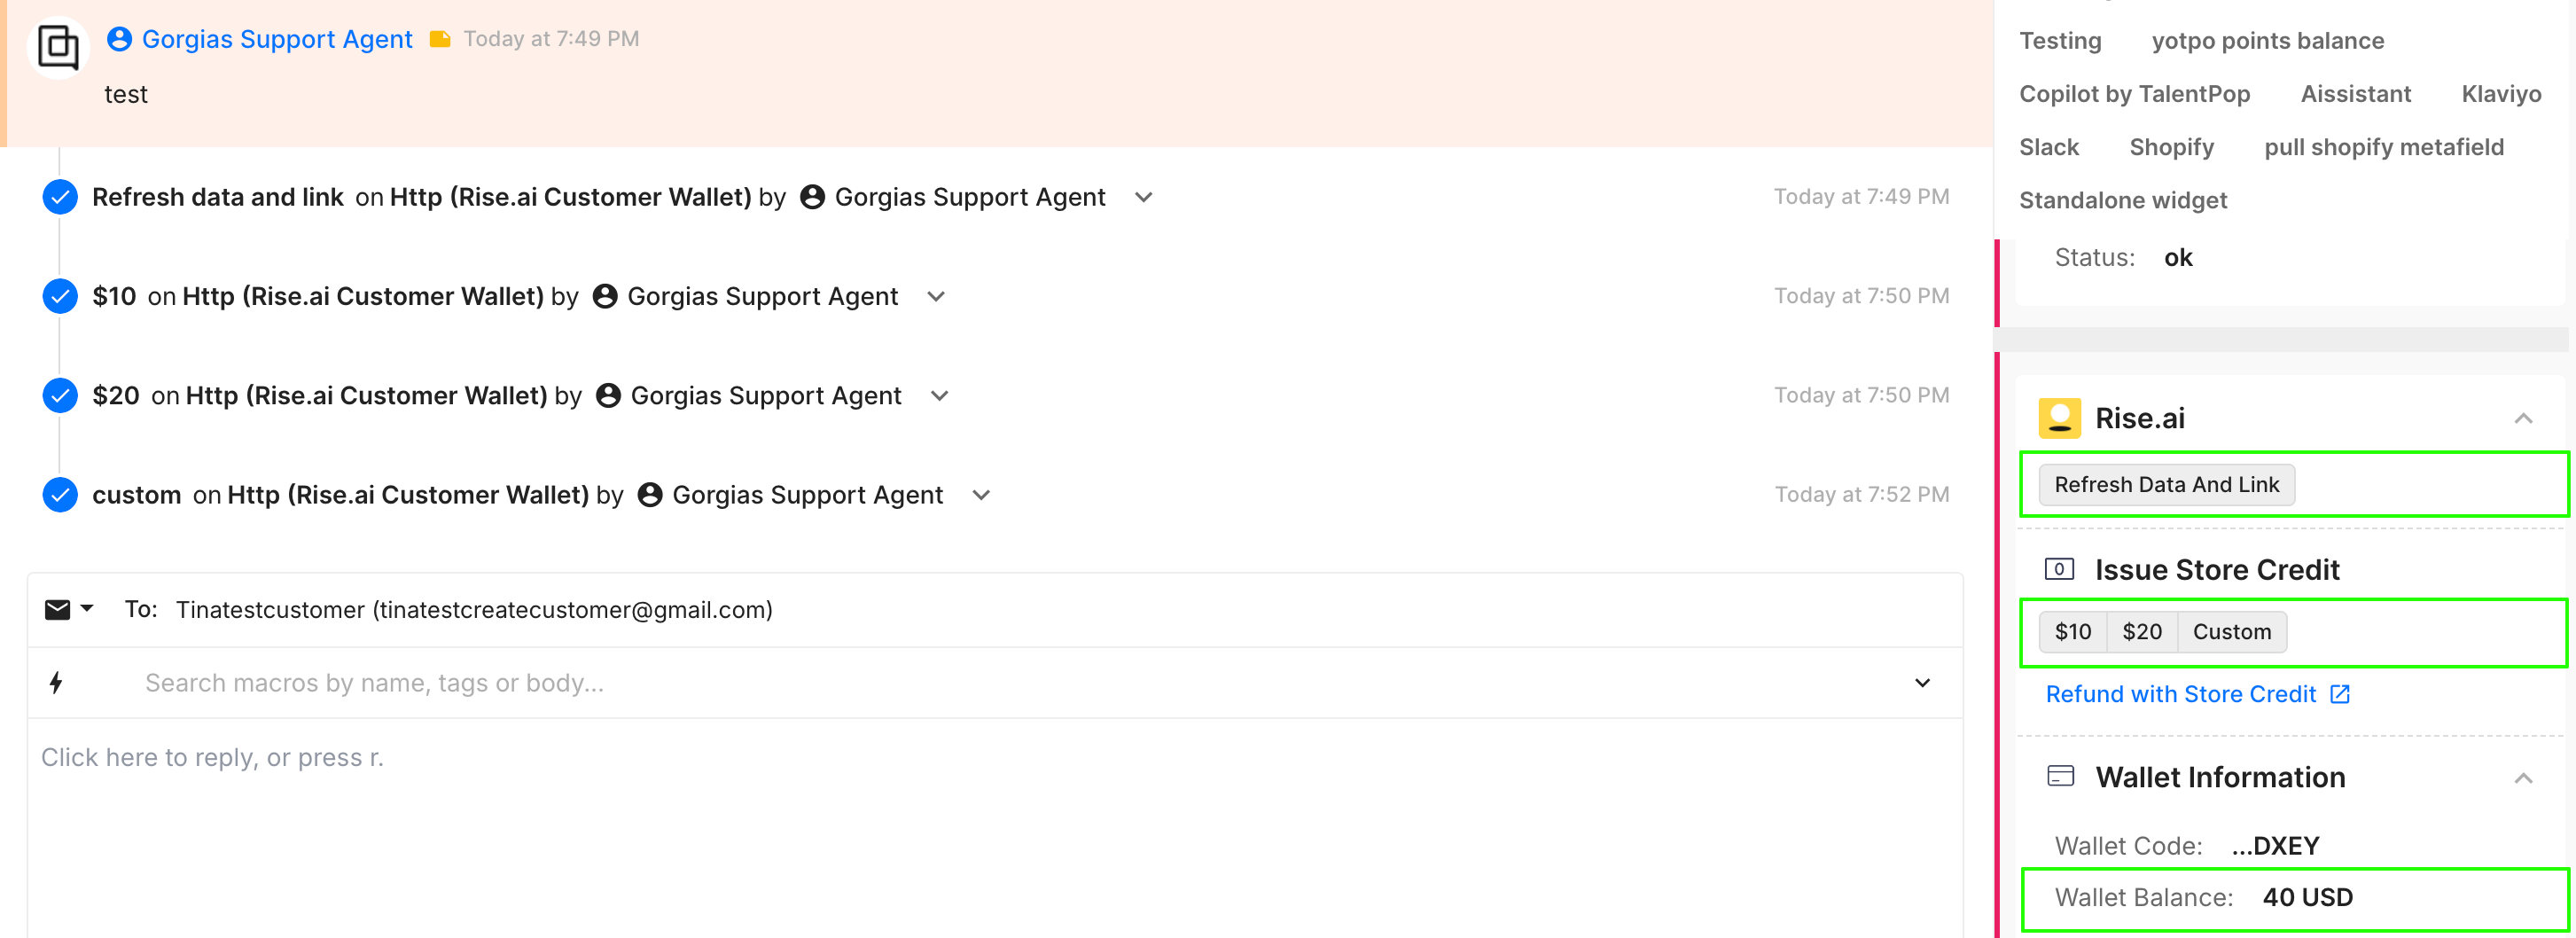Click the Issue Store Credit money icon
The height and width of the screenshot is (938, 2576).
(2059, 569)
